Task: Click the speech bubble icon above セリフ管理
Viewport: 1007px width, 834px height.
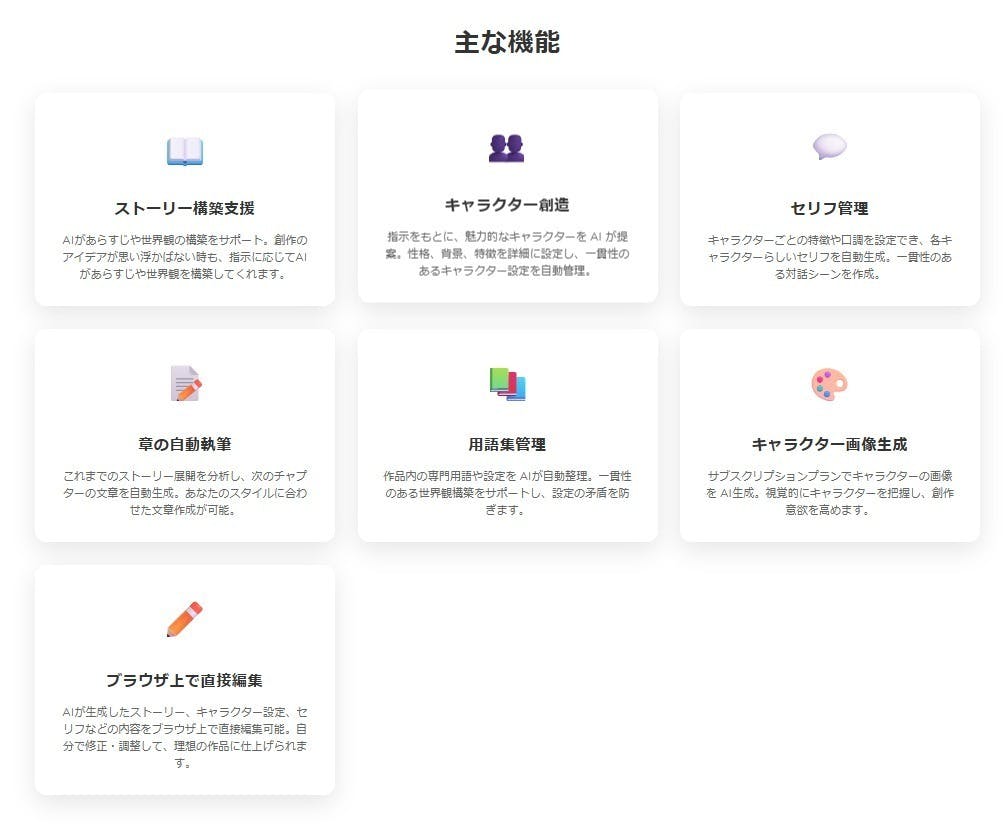Action: (x=831, y=150)
